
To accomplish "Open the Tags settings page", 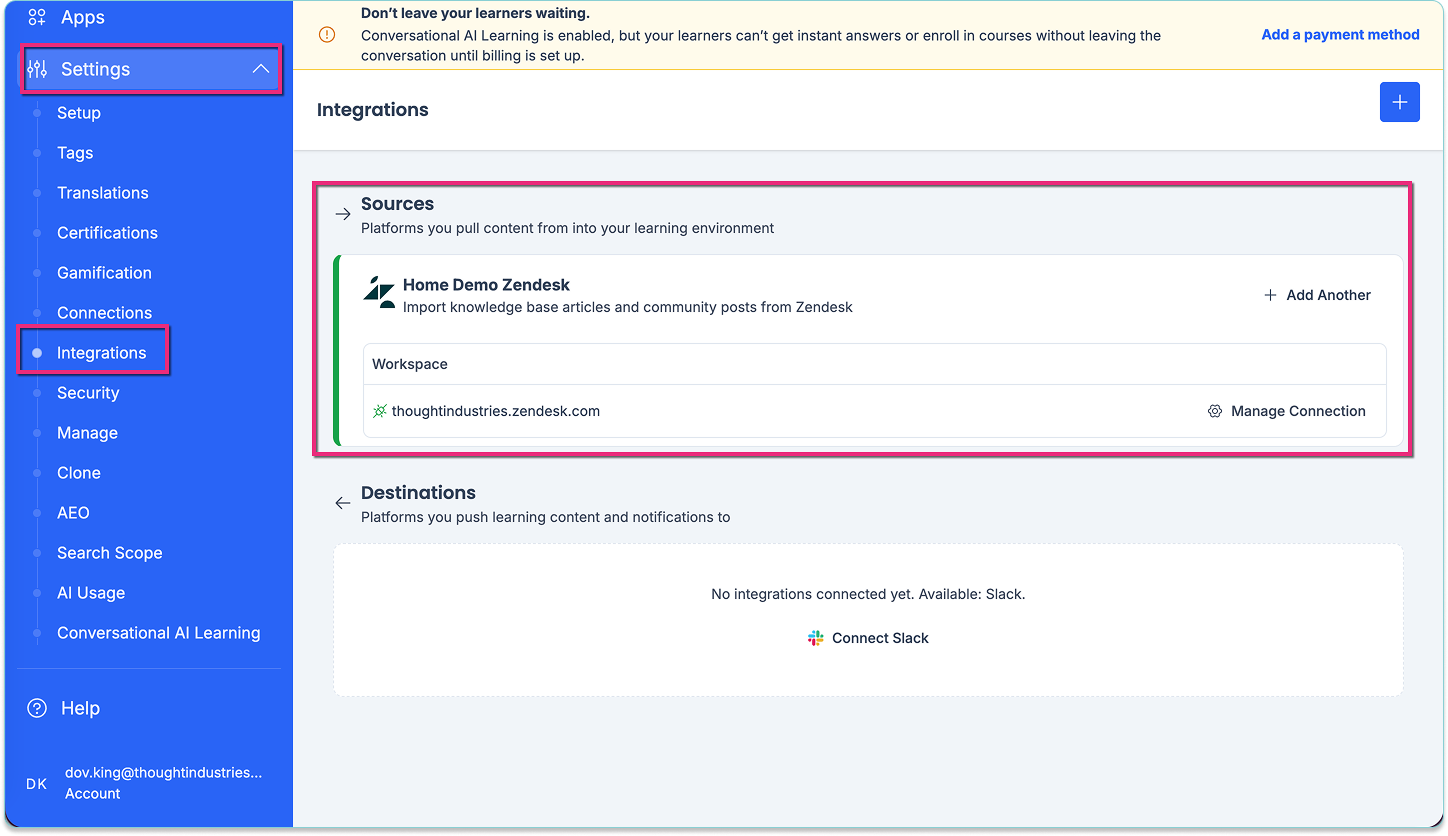I will click(x=75, y=153).
